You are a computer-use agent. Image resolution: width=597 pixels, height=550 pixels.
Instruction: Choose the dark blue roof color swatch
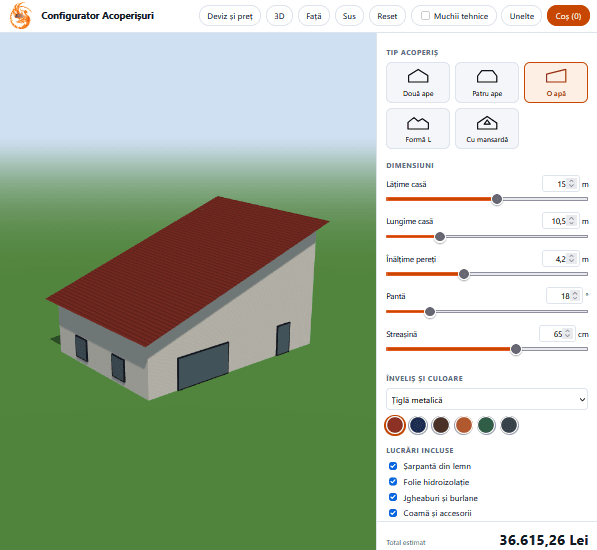pos(418,425)
